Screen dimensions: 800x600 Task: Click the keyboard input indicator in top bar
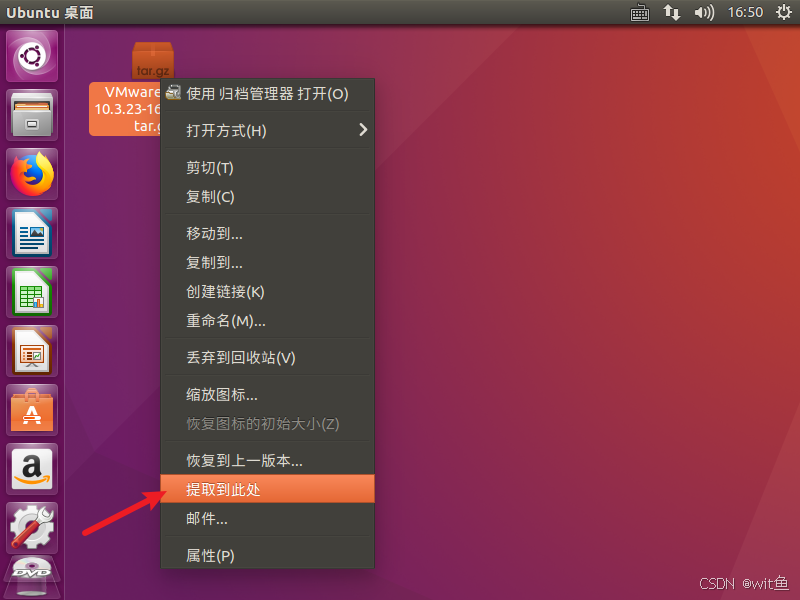[639, 13]
